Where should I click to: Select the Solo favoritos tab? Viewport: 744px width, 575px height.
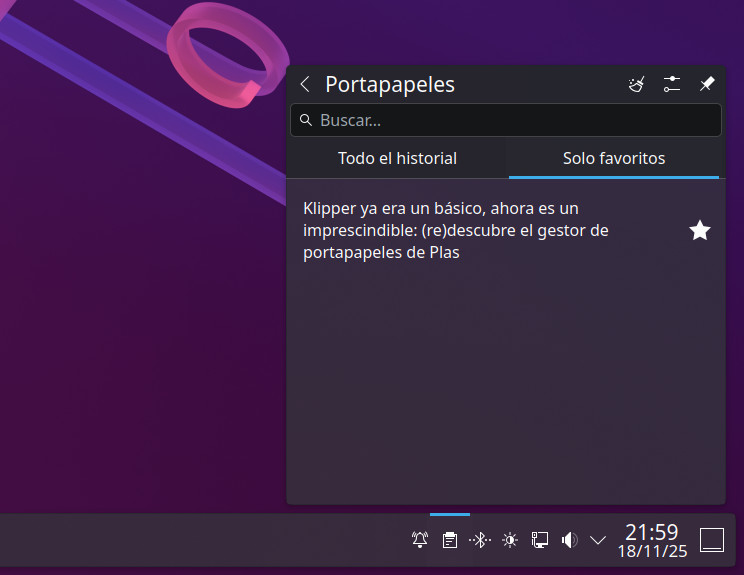click(x=614, y=158)
